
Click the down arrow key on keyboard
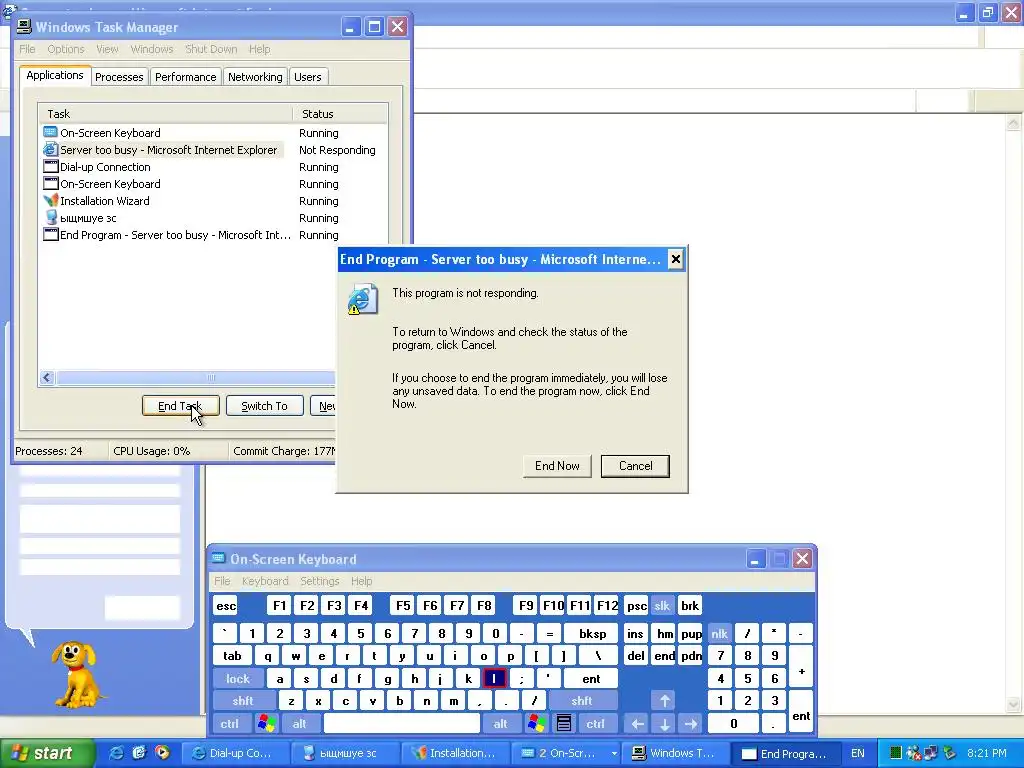pos(664,723)
